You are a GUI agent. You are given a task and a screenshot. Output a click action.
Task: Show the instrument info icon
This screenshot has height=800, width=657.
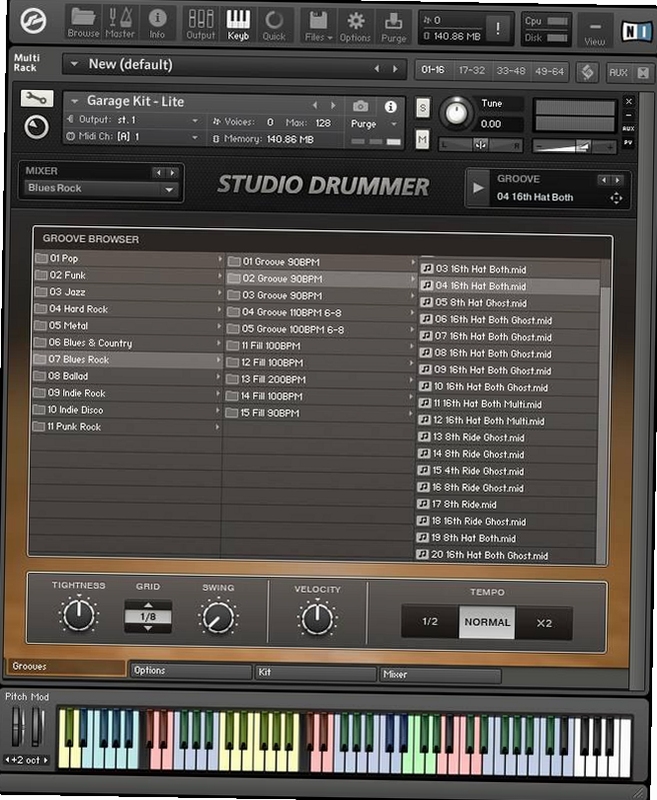point(391,107)
